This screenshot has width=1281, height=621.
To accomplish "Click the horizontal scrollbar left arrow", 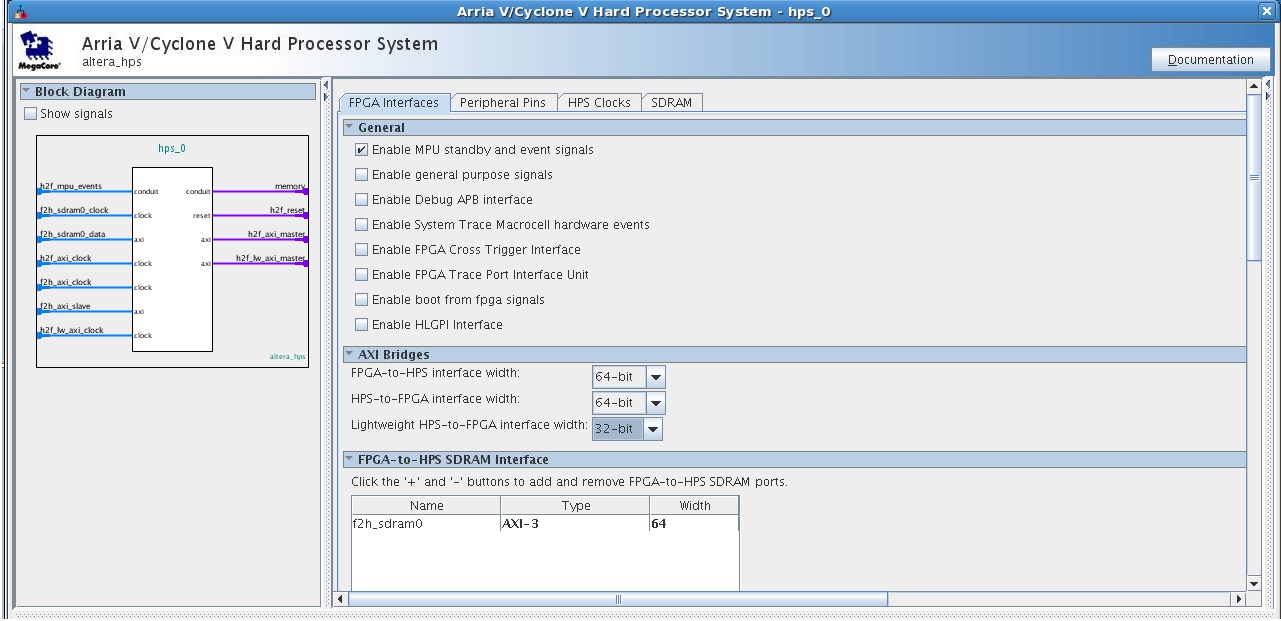I will click(341, 599).
